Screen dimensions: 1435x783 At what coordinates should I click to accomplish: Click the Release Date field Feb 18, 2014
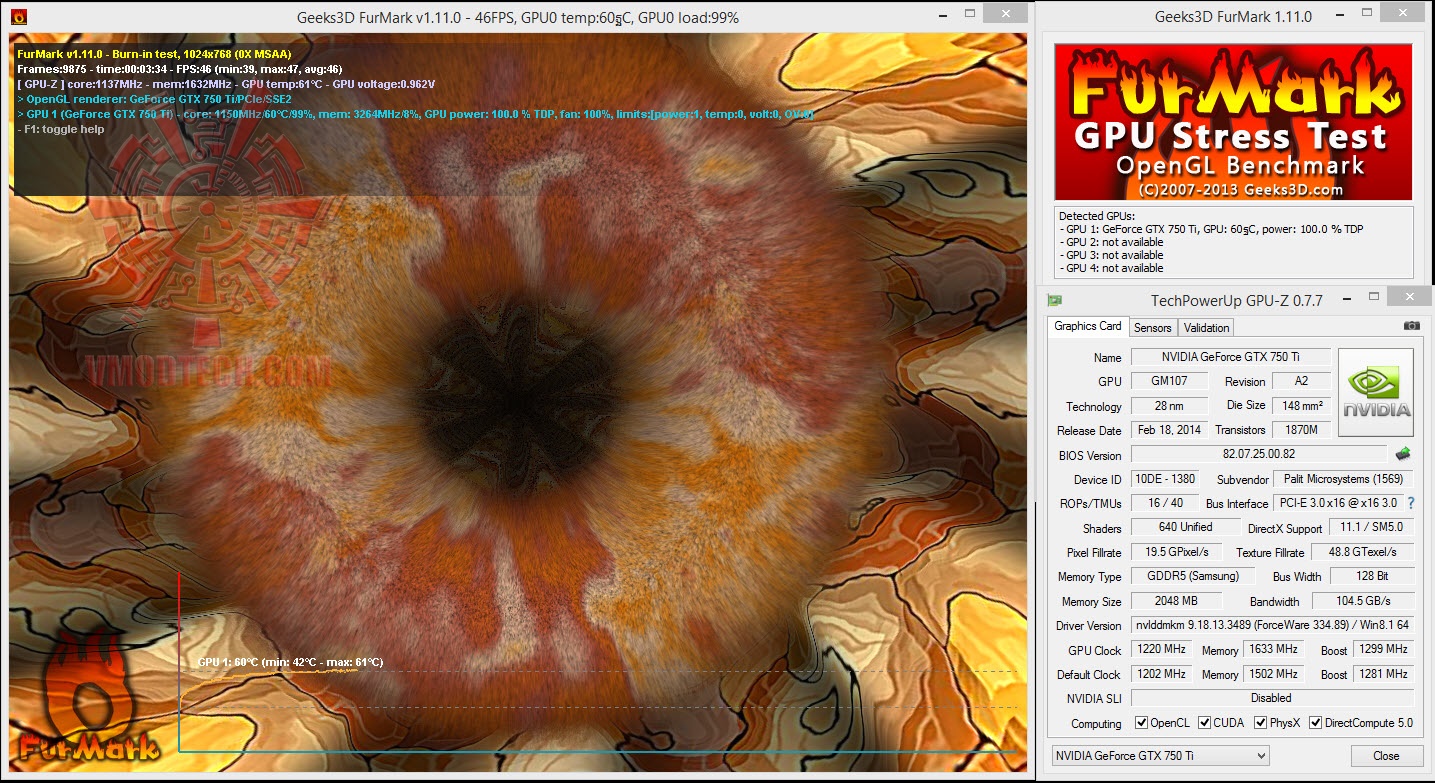pyautogui.click(x=1167, y=430)
